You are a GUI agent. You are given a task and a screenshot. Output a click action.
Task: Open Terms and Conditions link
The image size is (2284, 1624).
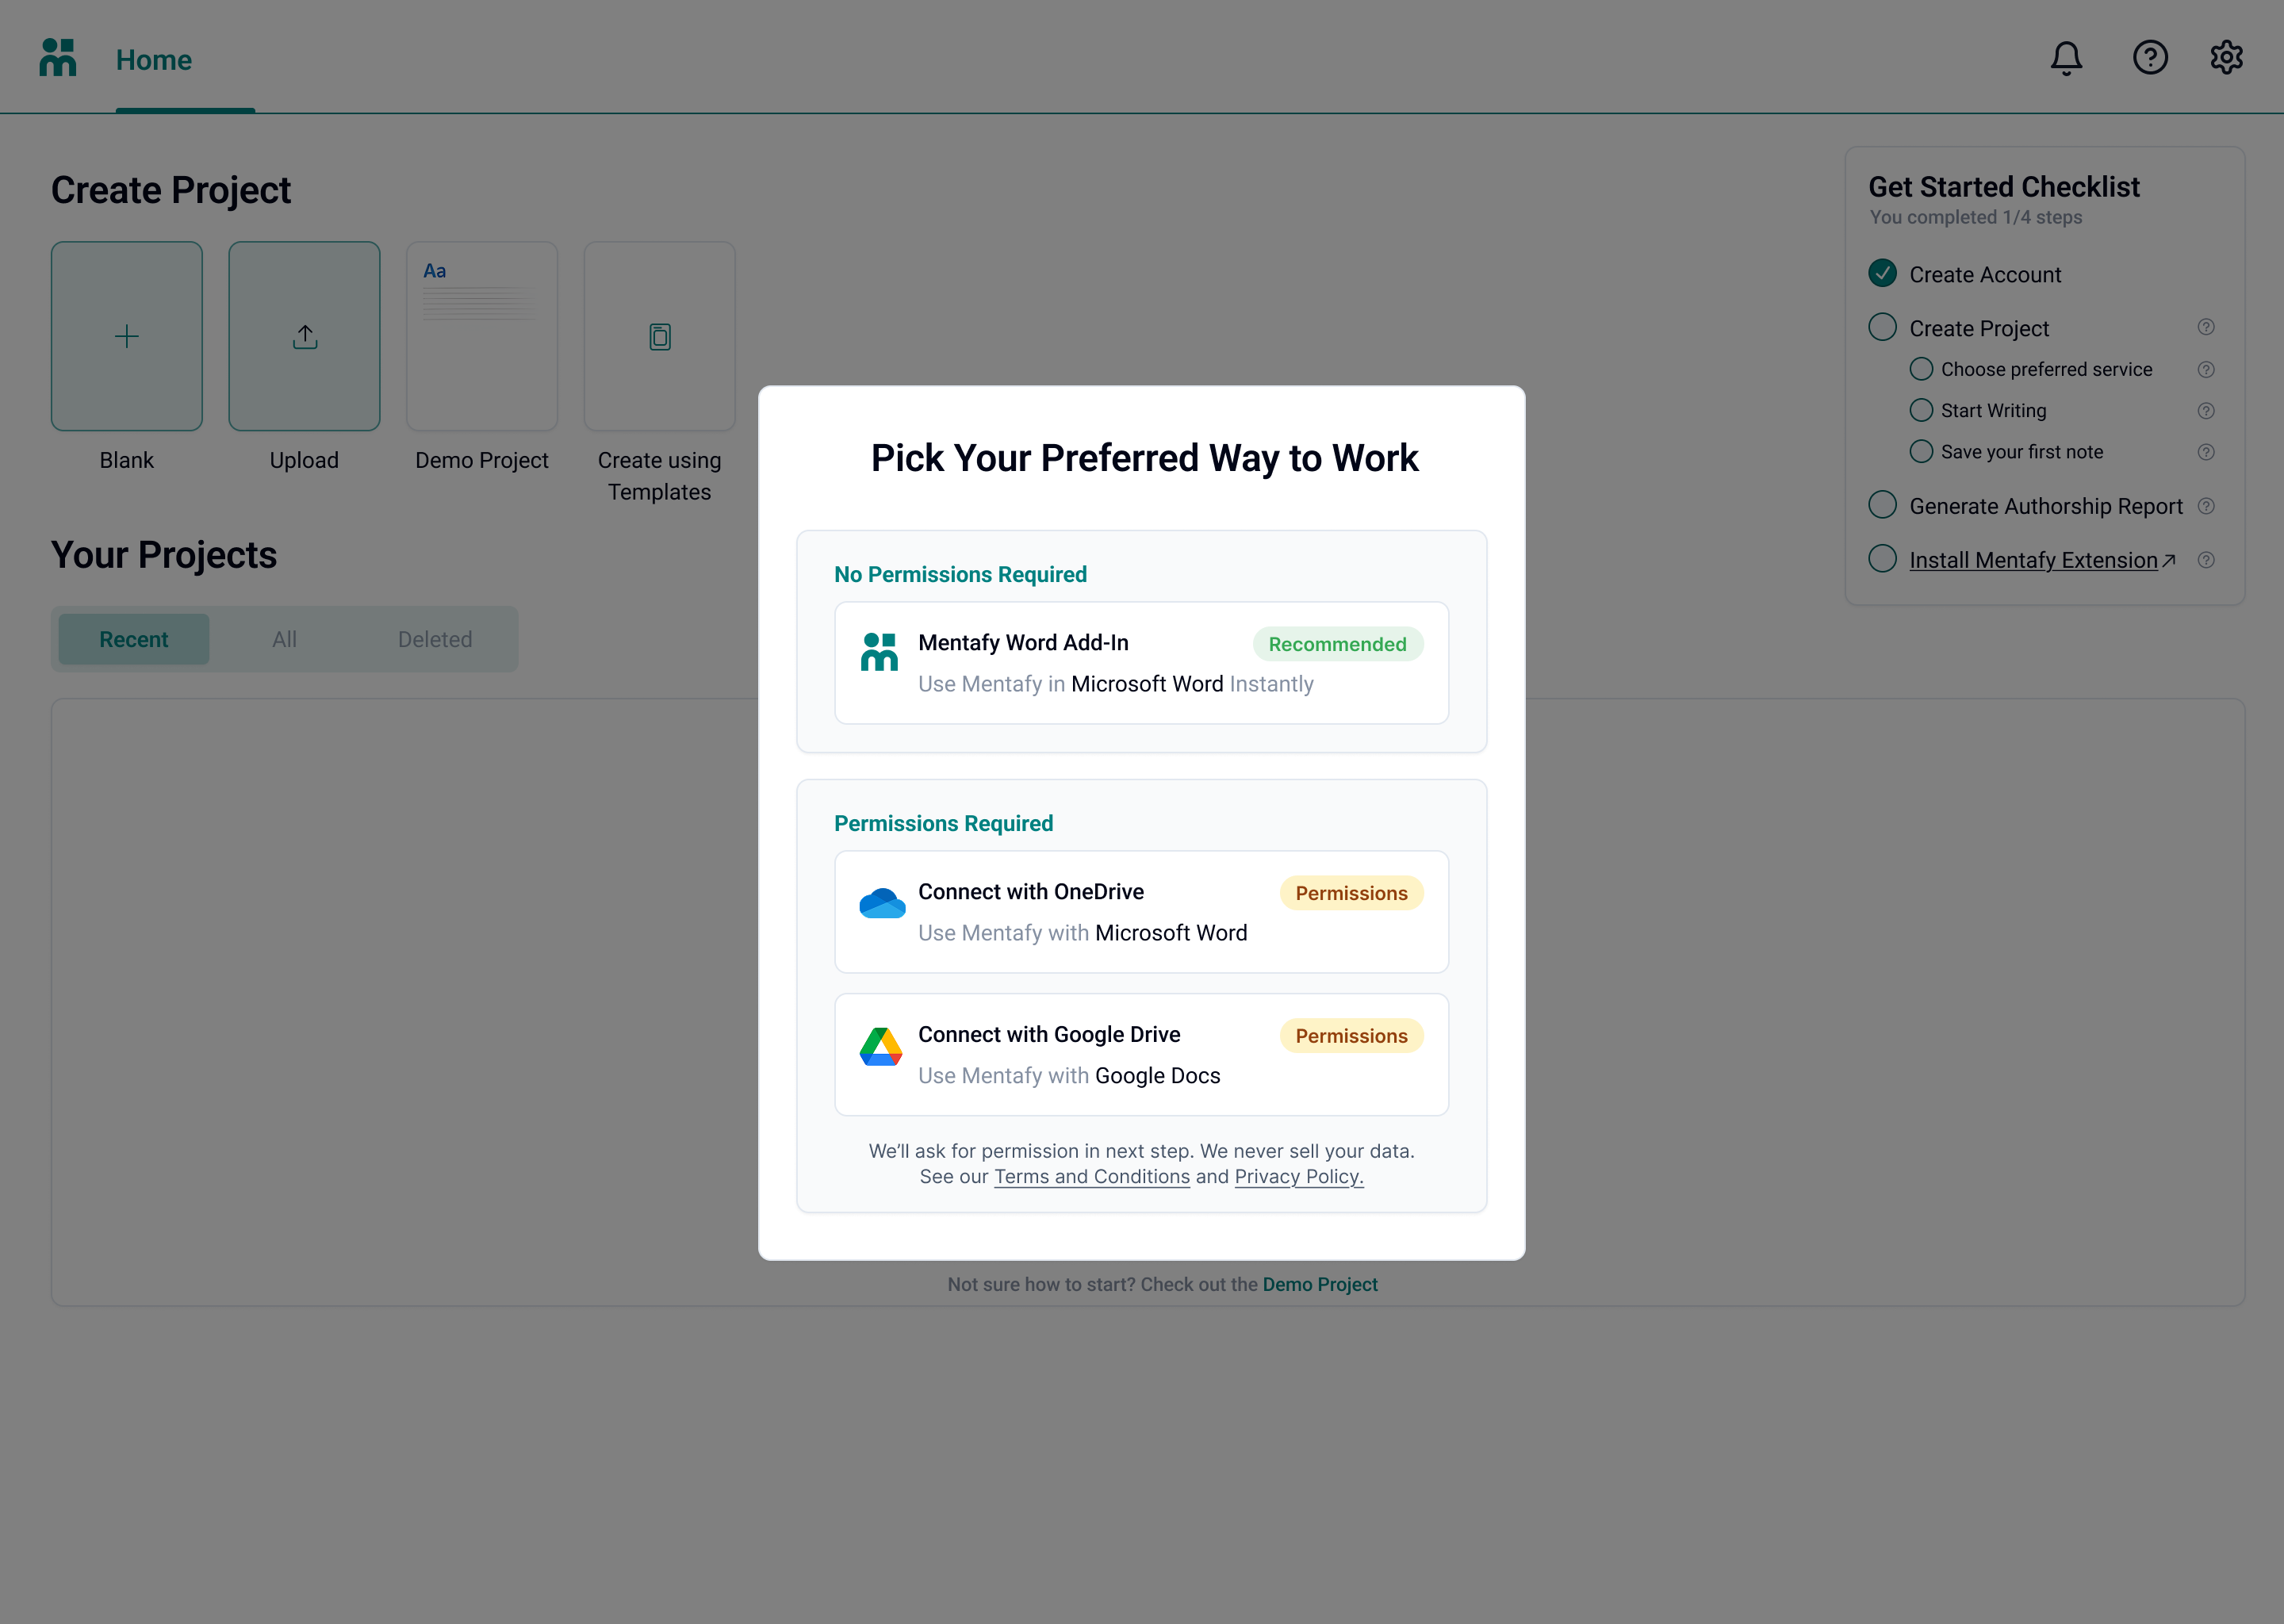pyautogui.click(x=1092, y=1177)
